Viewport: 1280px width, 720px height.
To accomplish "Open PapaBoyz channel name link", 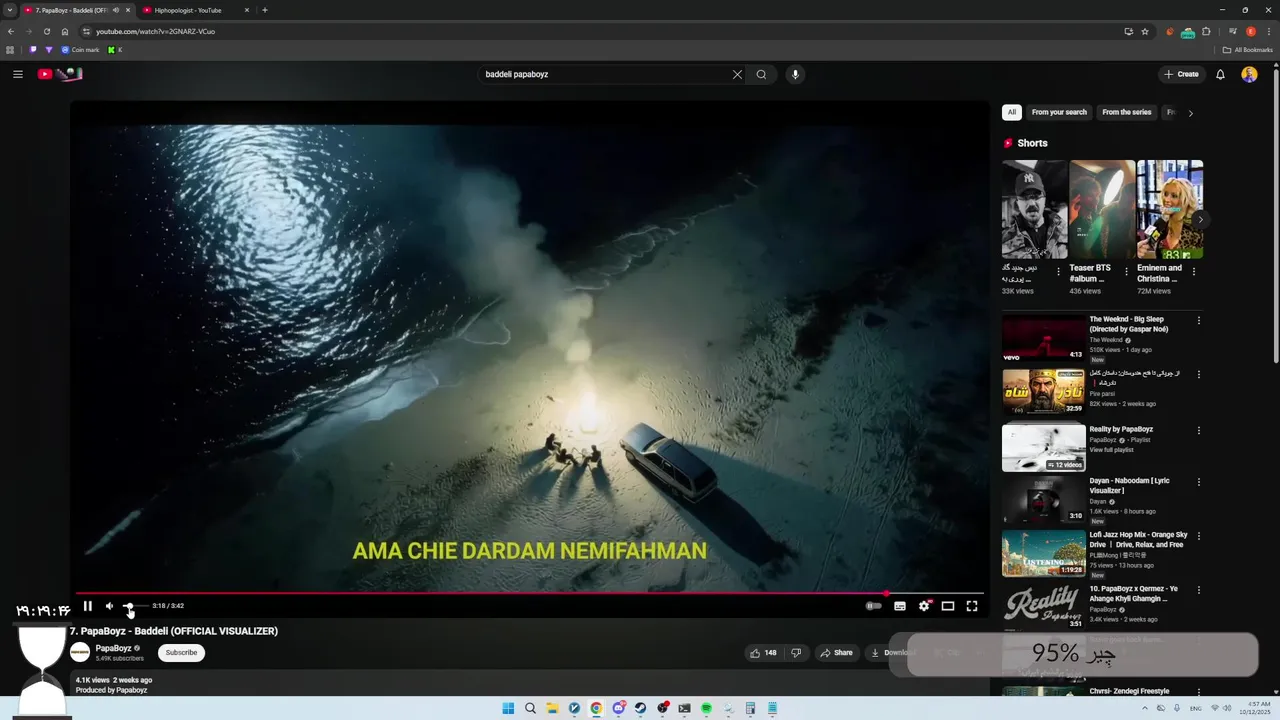I will (114, 648).
